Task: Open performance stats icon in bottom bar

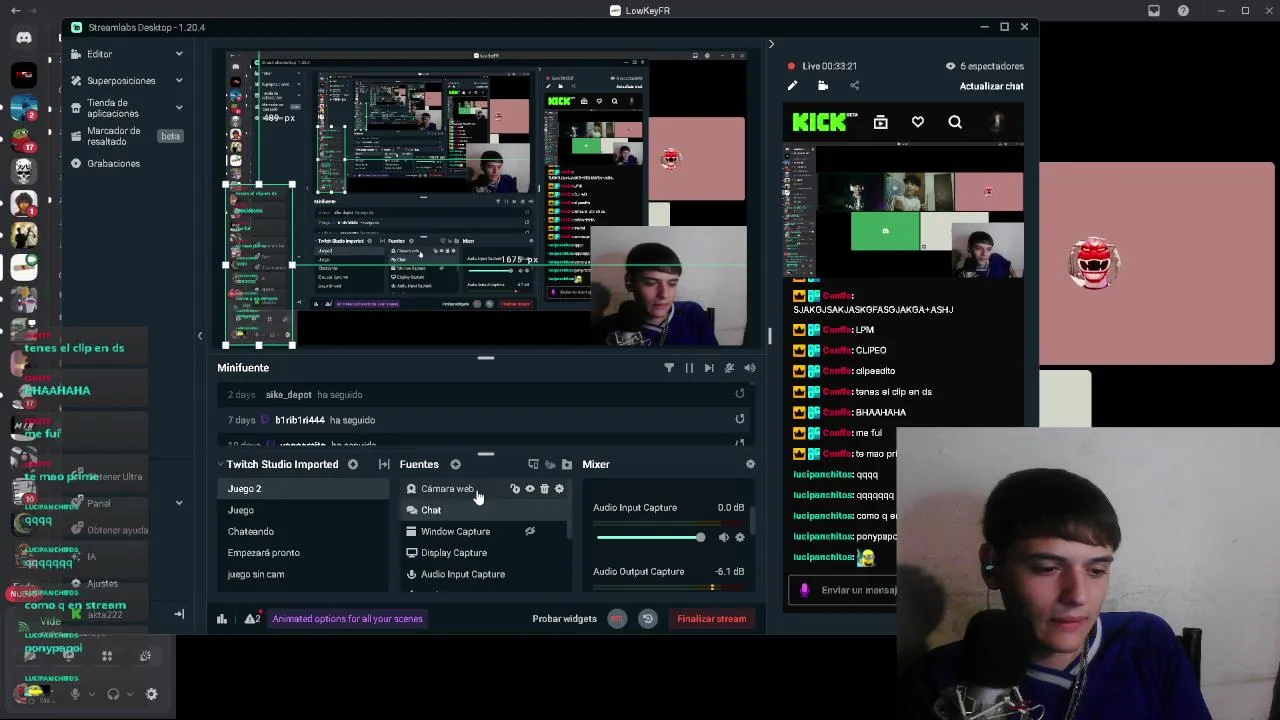Action: click(222, 619)
